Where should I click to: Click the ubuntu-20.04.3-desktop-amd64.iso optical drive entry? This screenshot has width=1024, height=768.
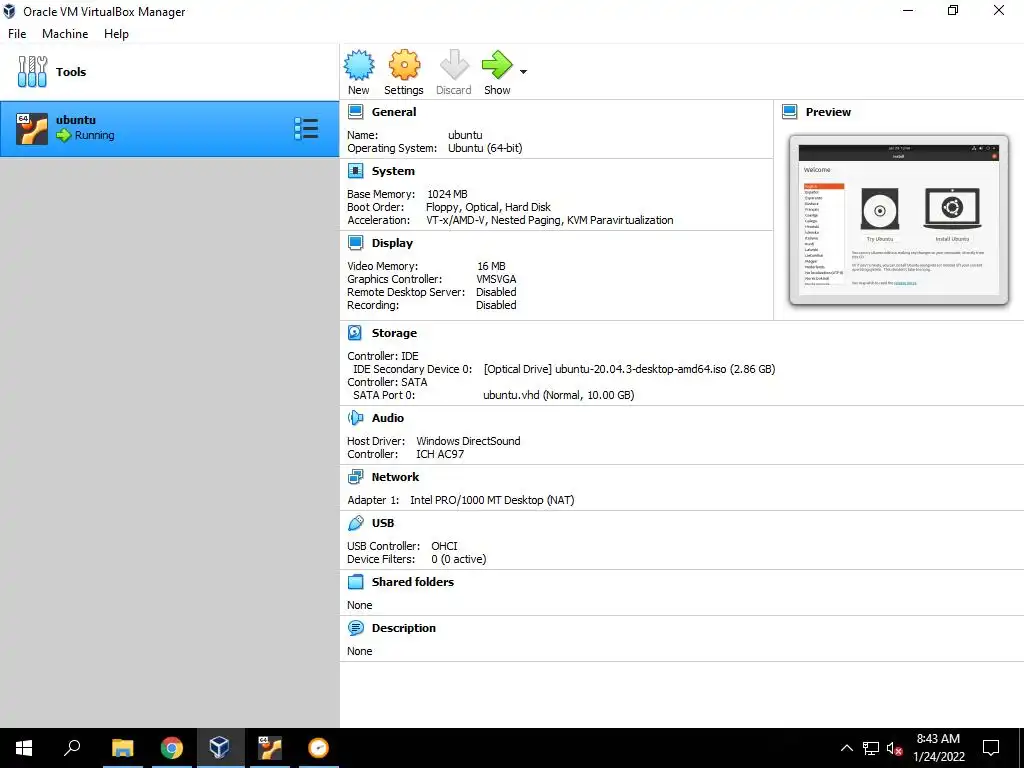click(630, 369)
